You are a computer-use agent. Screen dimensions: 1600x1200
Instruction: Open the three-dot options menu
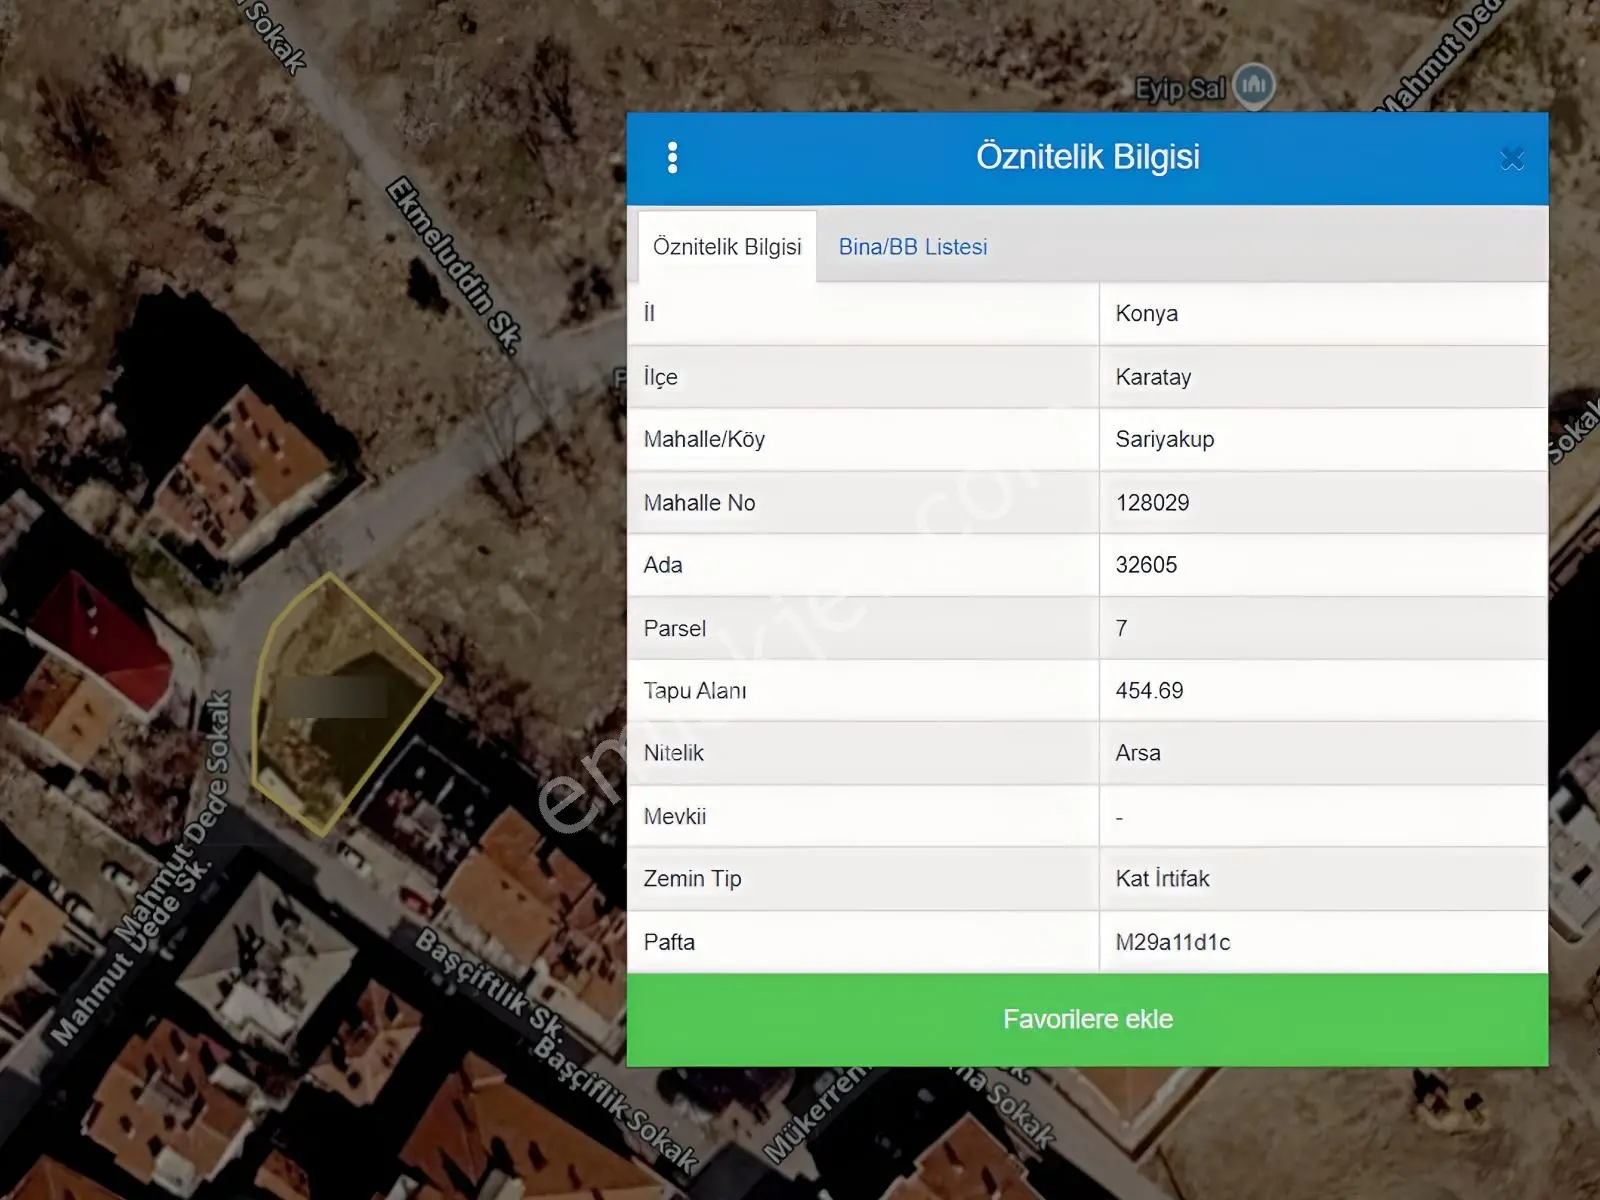672,157
